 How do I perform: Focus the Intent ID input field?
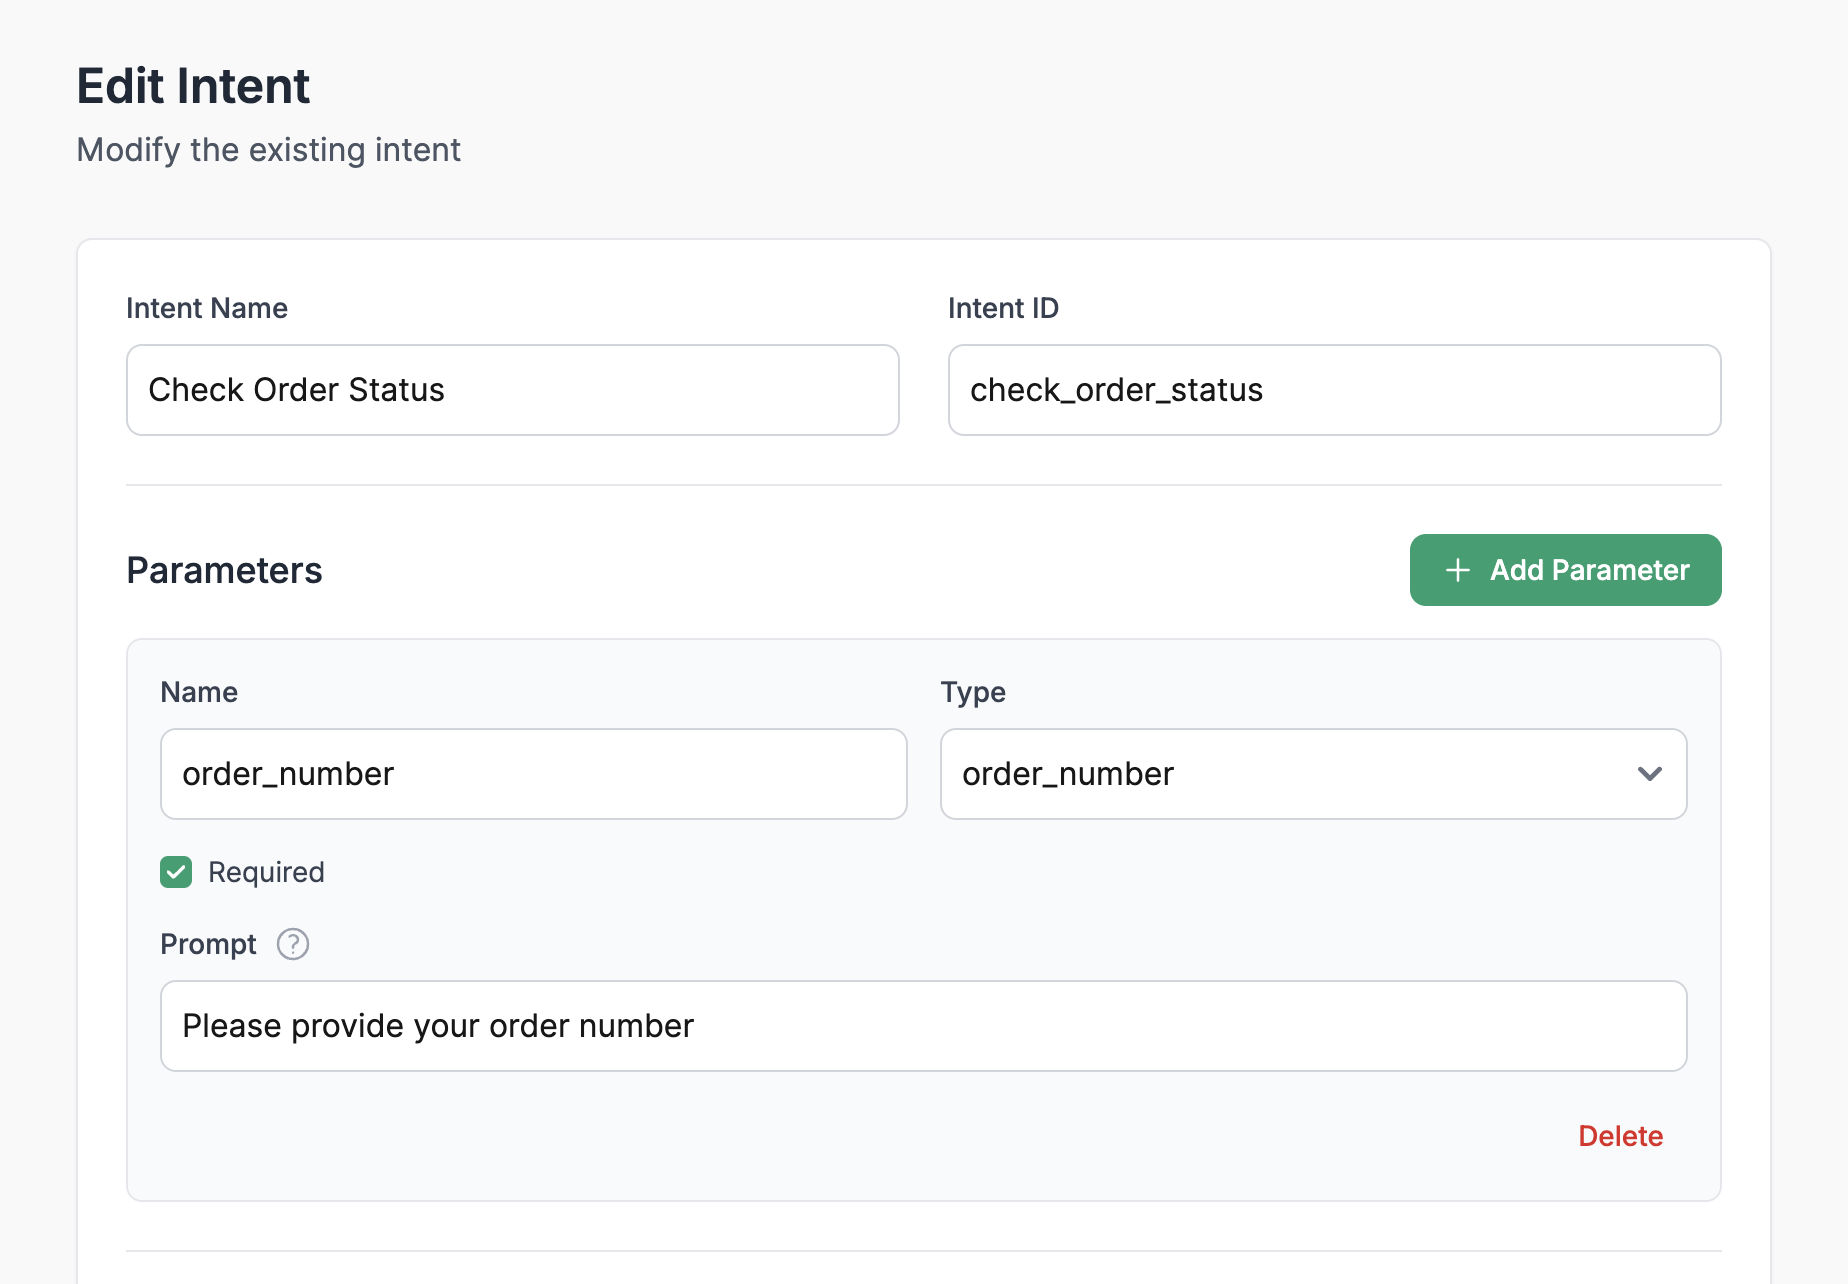(1335, 390)
